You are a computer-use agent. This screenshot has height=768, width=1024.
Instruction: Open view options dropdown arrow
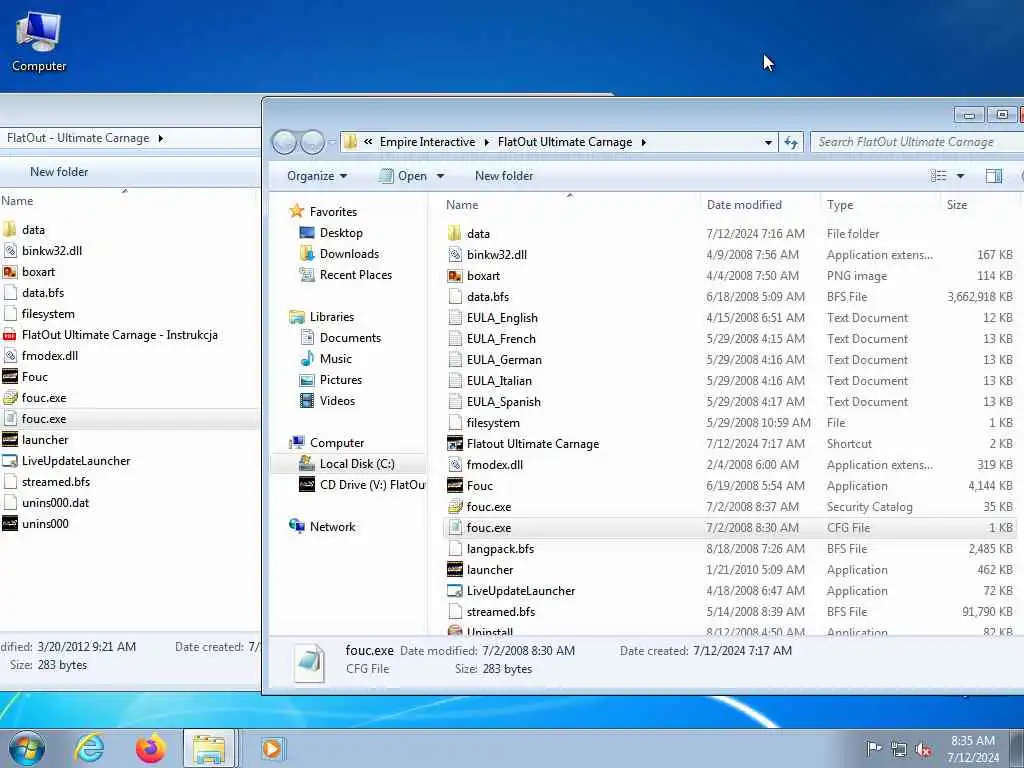point(960,176)
